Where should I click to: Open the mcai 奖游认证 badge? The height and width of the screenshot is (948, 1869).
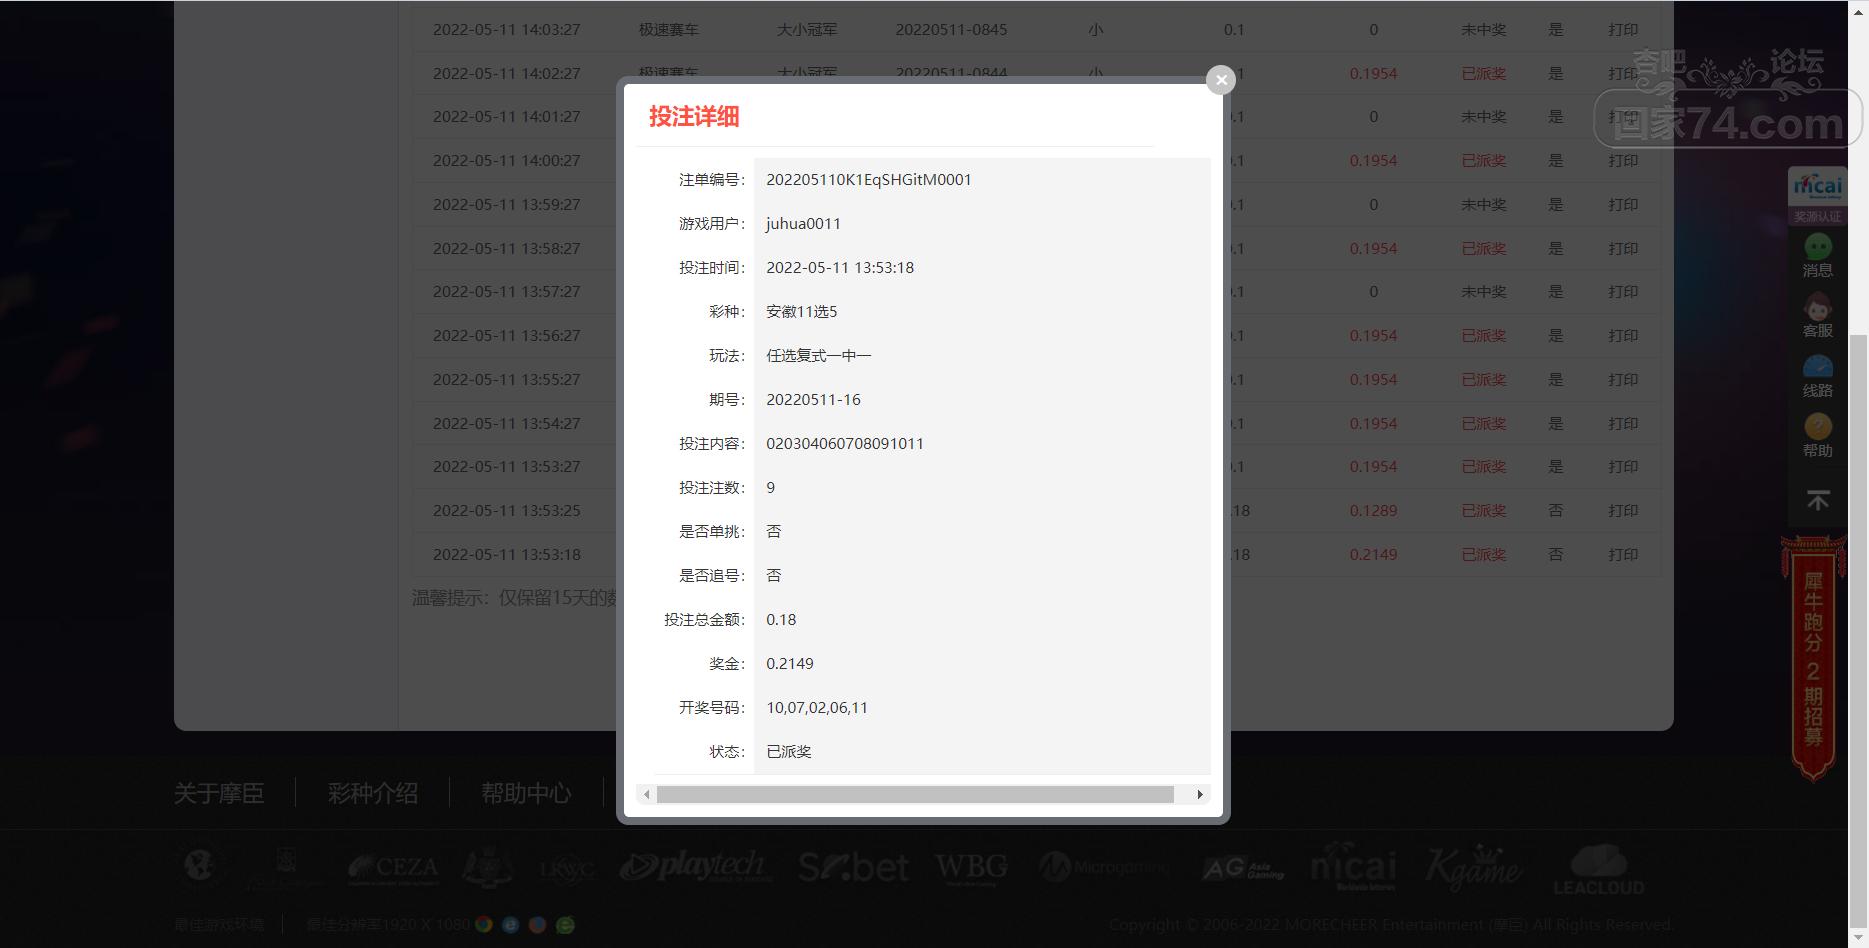tap(1817, 195)
